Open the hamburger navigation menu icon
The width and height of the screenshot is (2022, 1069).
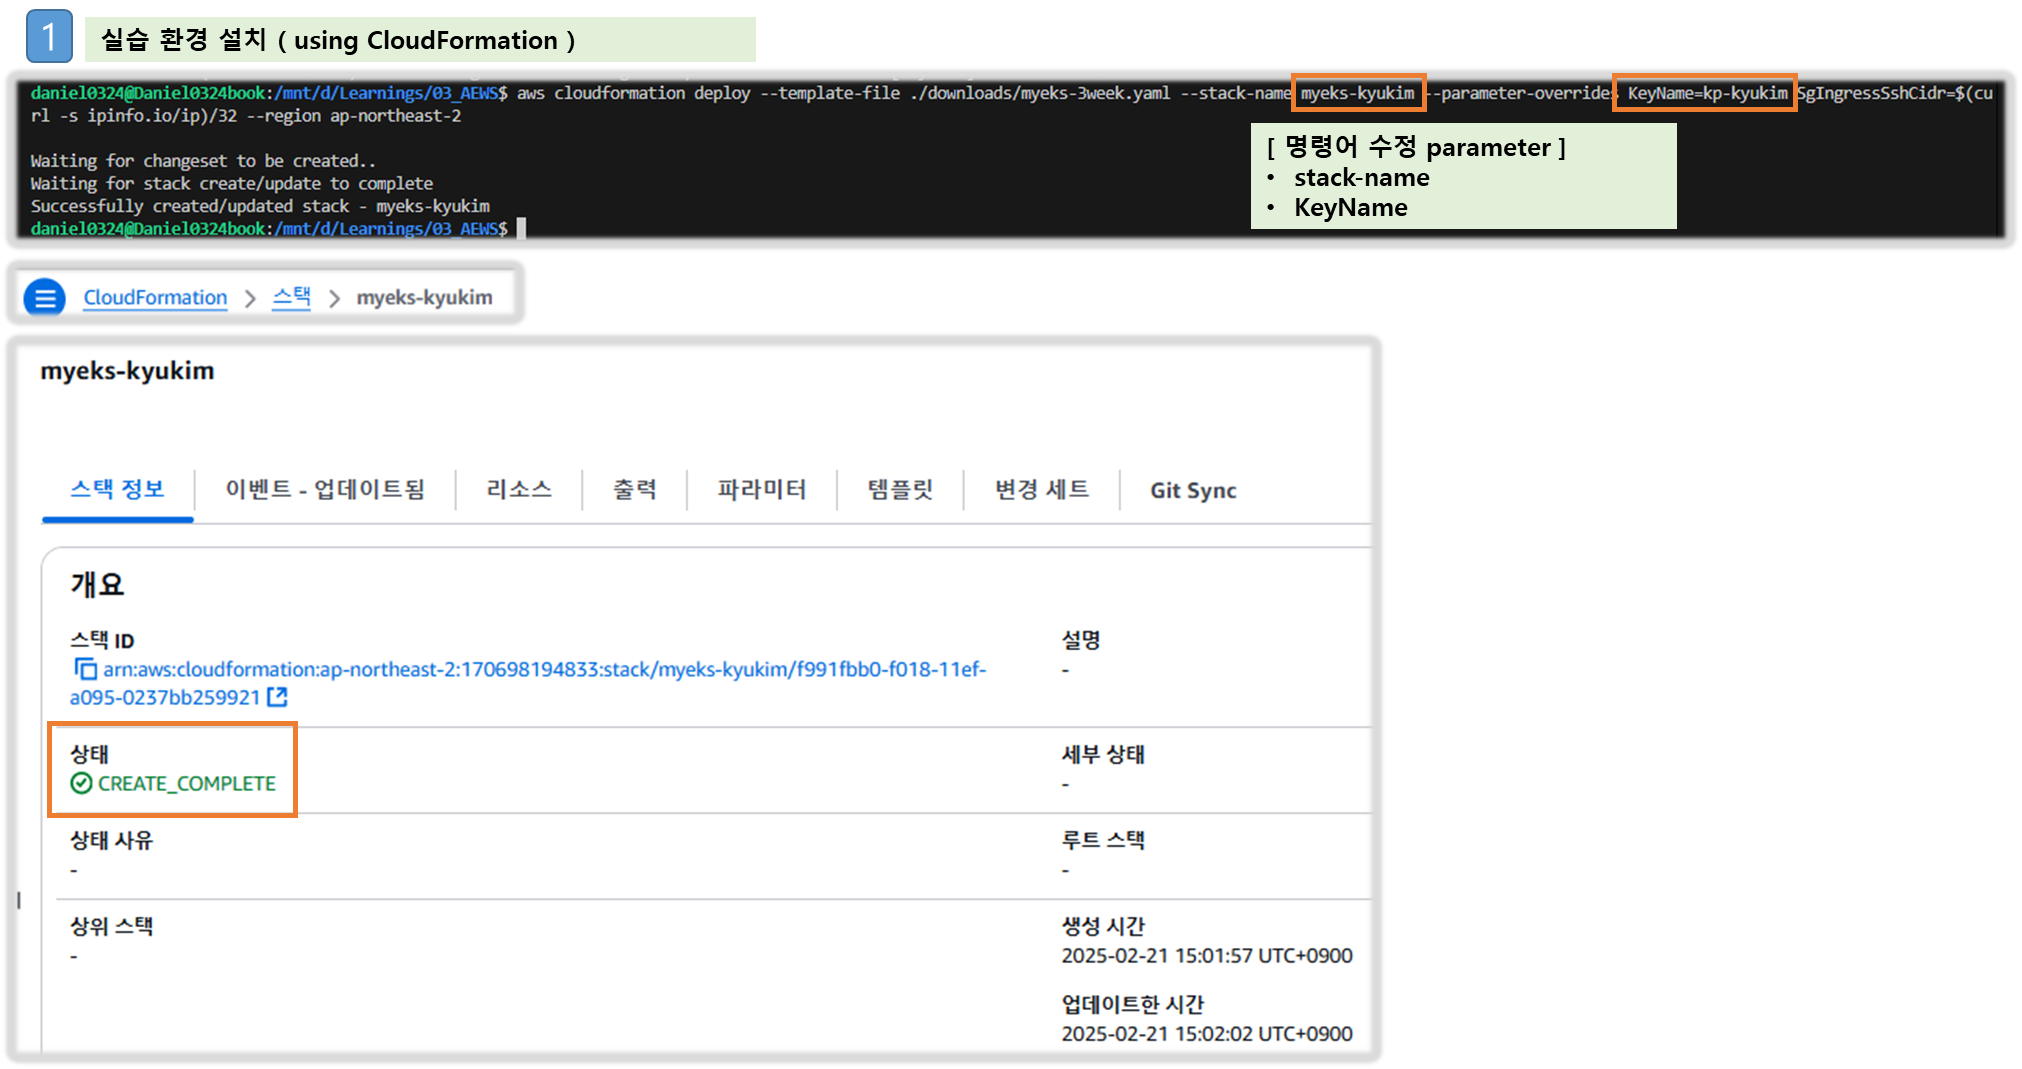[x=45, y=298]
